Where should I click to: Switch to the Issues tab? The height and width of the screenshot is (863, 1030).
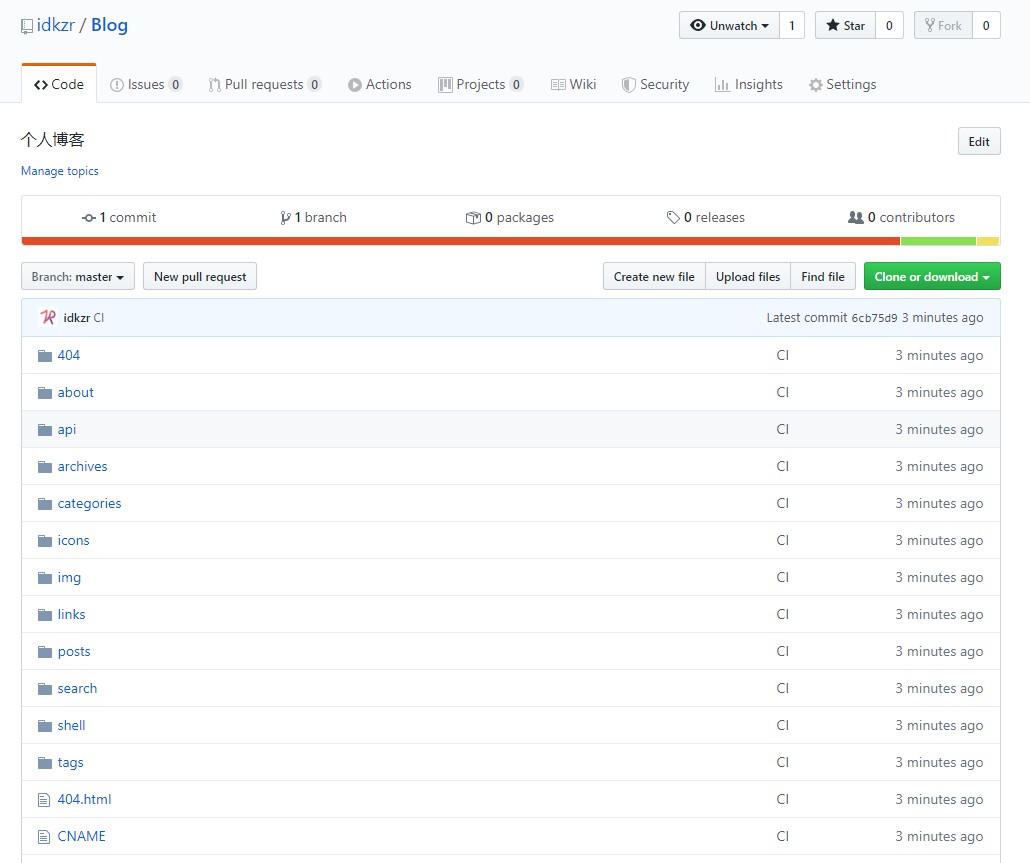pyautogui.click(x=145, y=85)
